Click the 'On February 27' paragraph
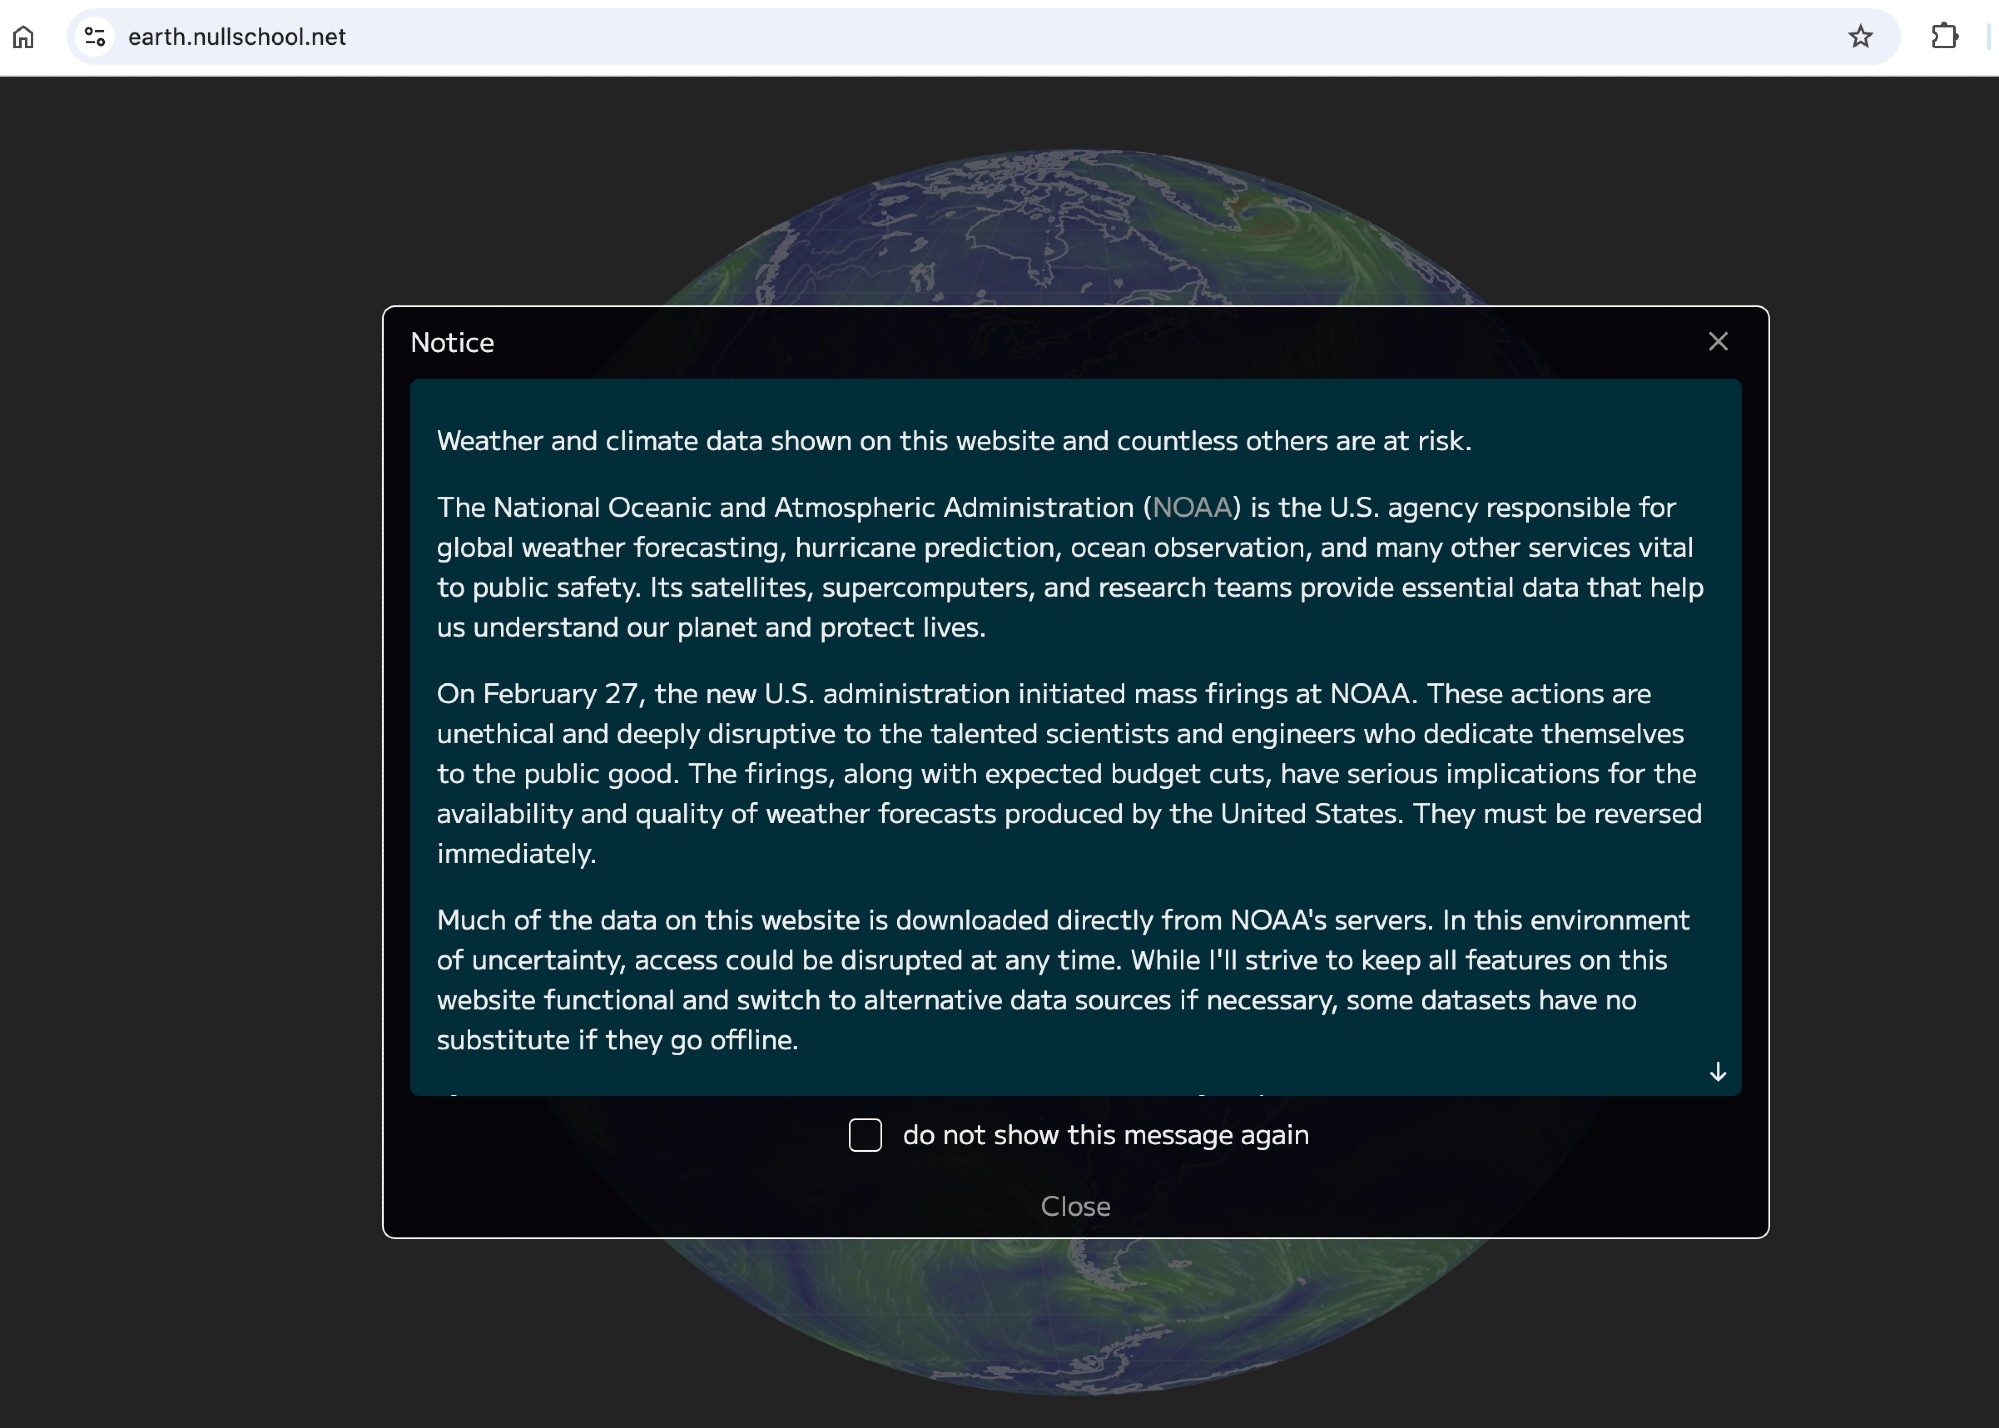 coord(1068,773)
